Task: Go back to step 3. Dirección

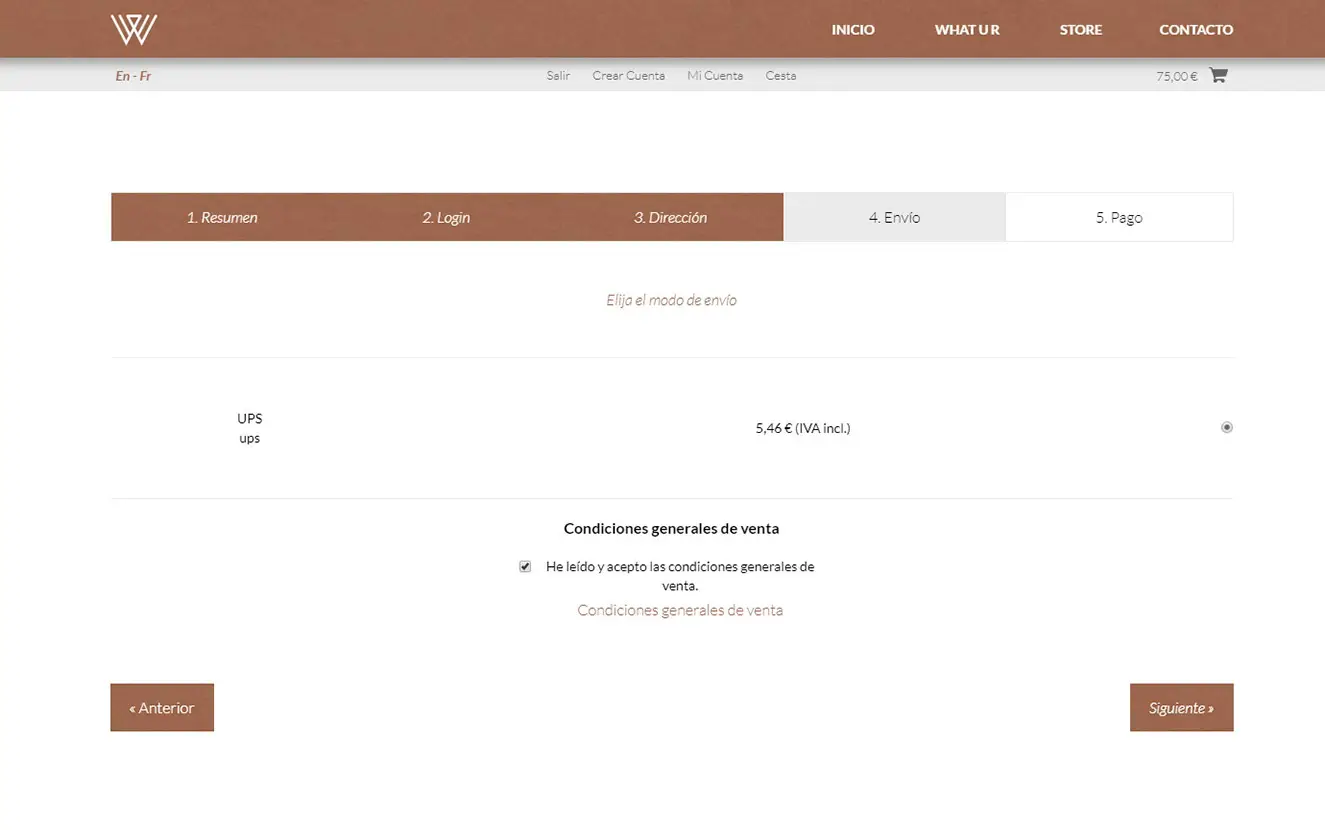Action: click(670, 217)
